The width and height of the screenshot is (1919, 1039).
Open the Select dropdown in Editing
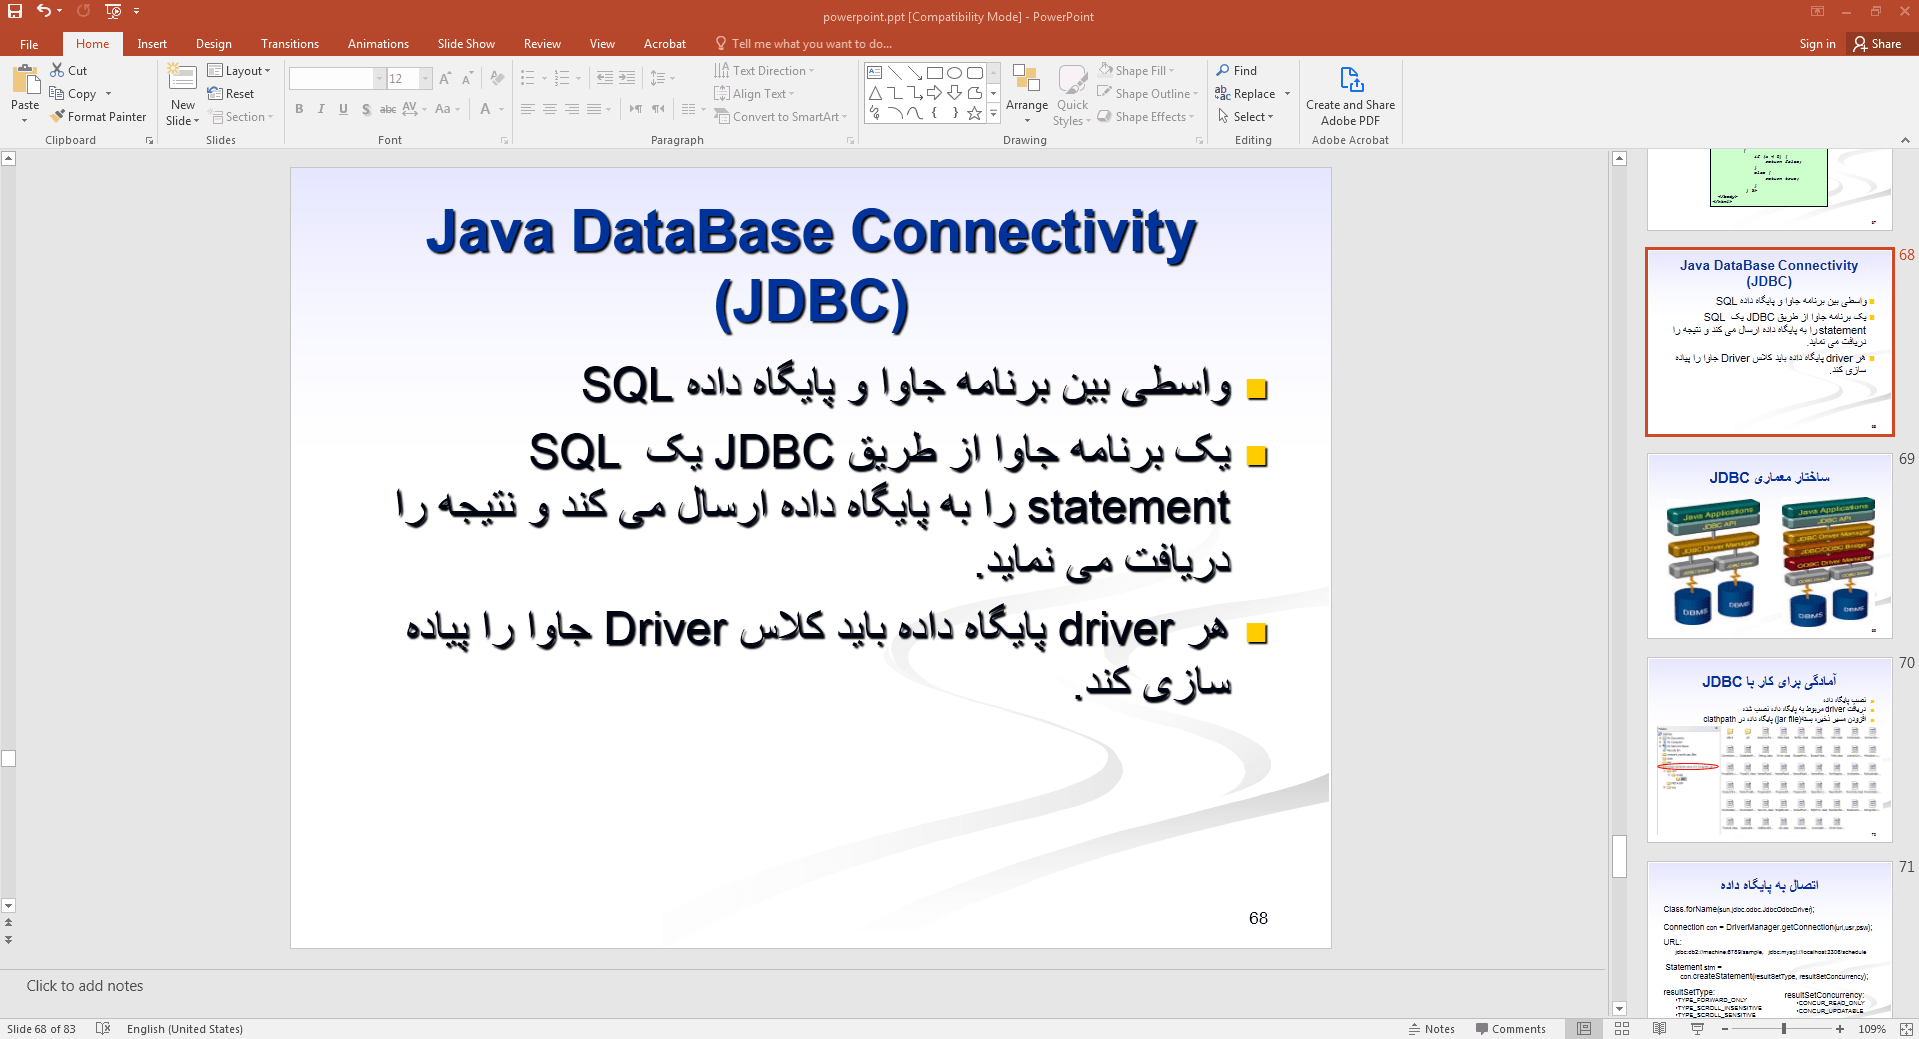pyautogui.click(x=1246, y=116)
